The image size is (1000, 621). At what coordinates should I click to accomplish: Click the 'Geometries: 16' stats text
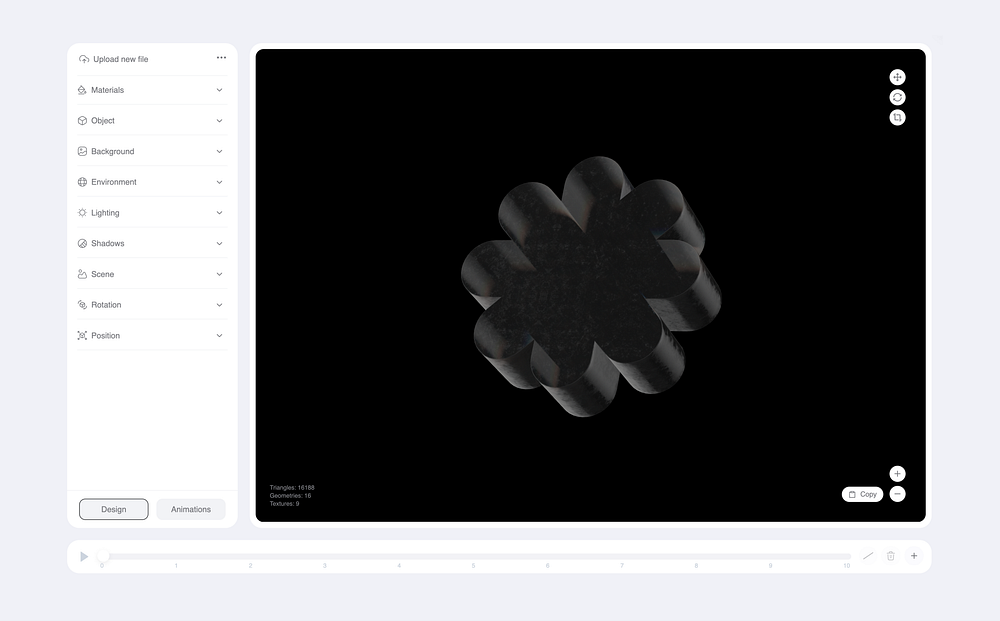pyautogui.click(x=290, y=495)
